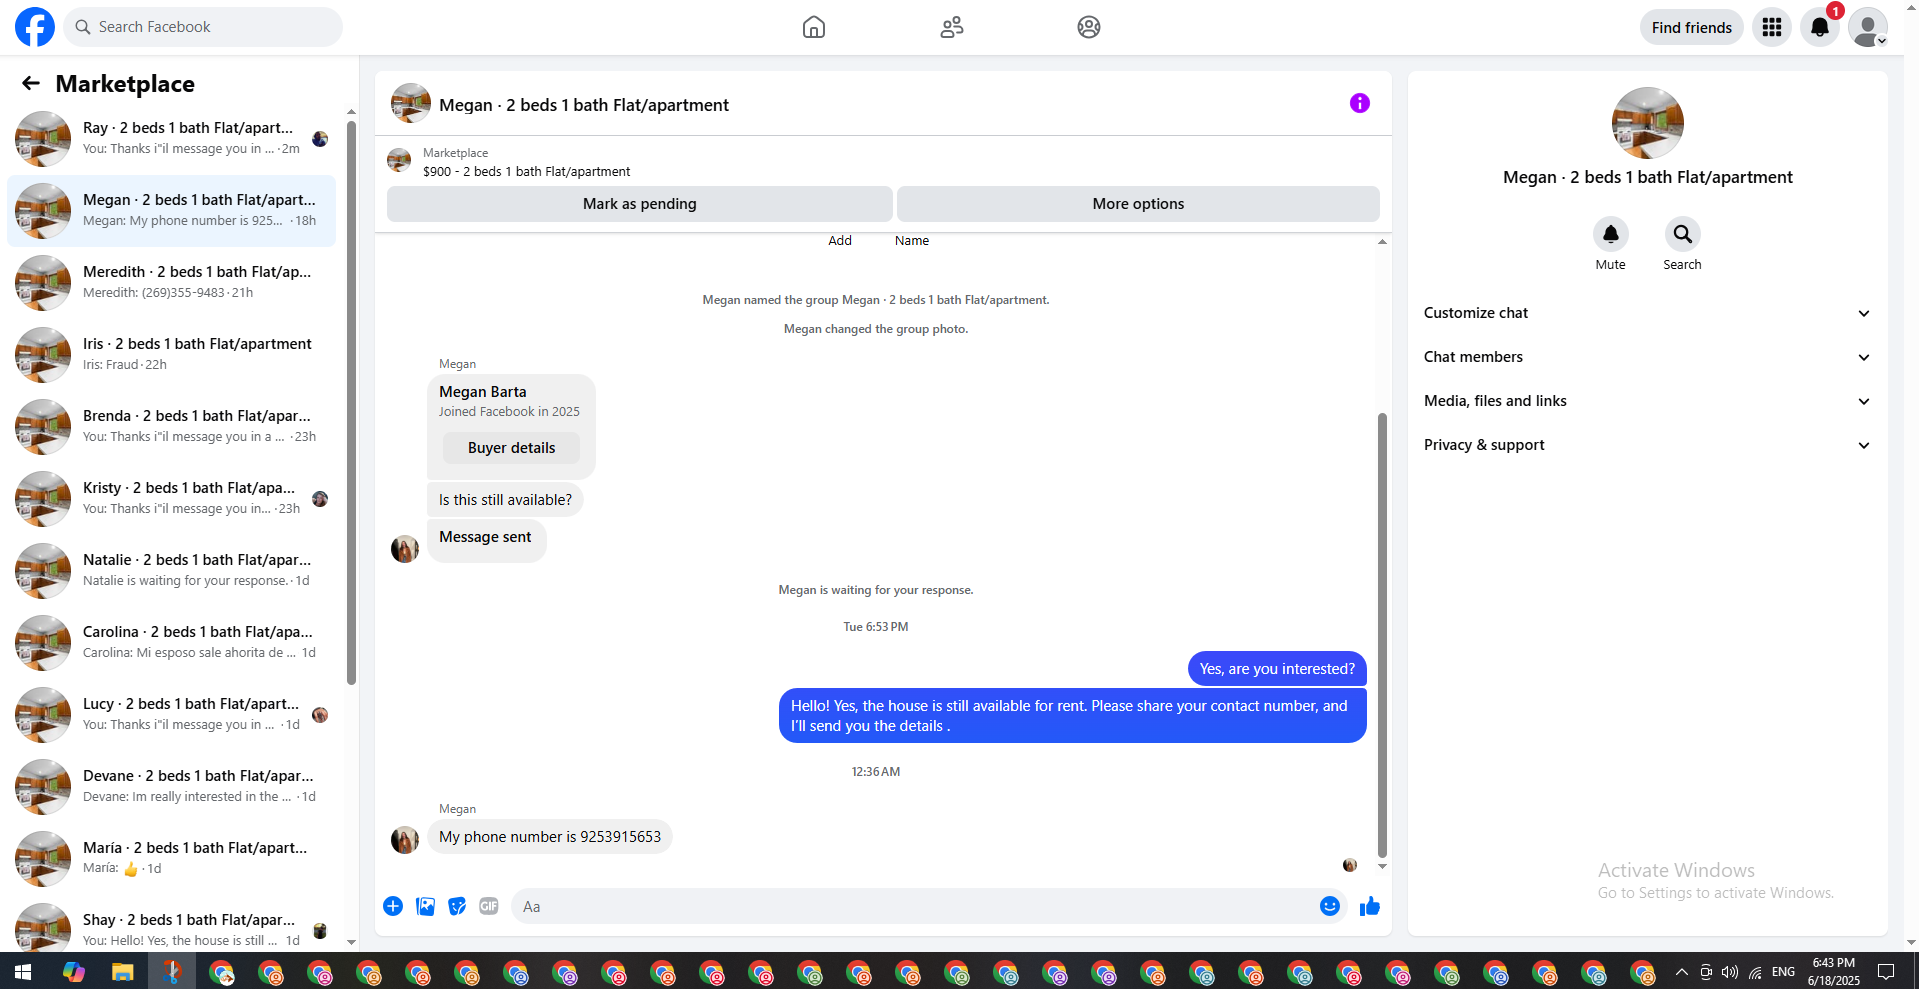This screenshot has width=1919, height=989.
Task: Click the 'Is this still available?' message
Action: tap(505, 500)
